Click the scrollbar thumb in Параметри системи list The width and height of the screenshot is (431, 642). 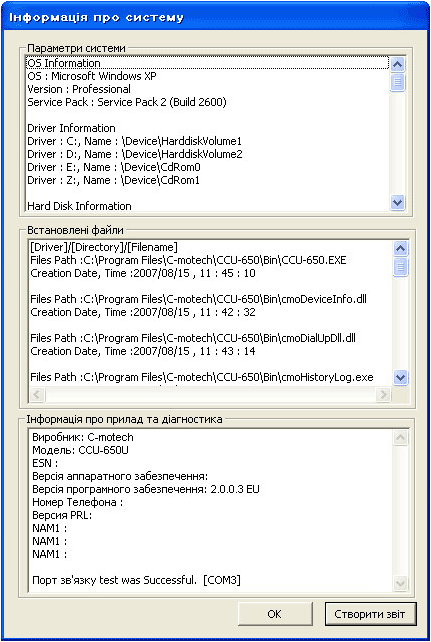click(397, 82)
